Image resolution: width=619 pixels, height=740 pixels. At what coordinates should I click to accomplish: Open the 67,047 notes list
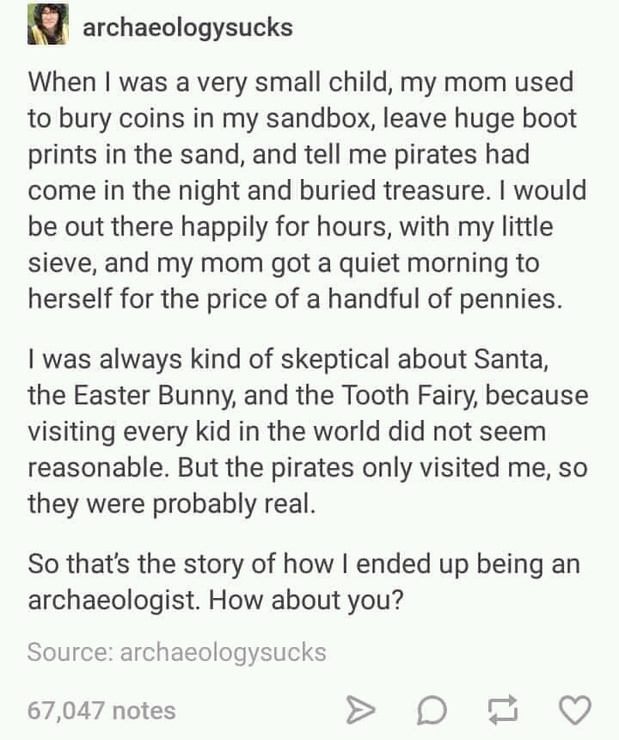coord(101,711)
